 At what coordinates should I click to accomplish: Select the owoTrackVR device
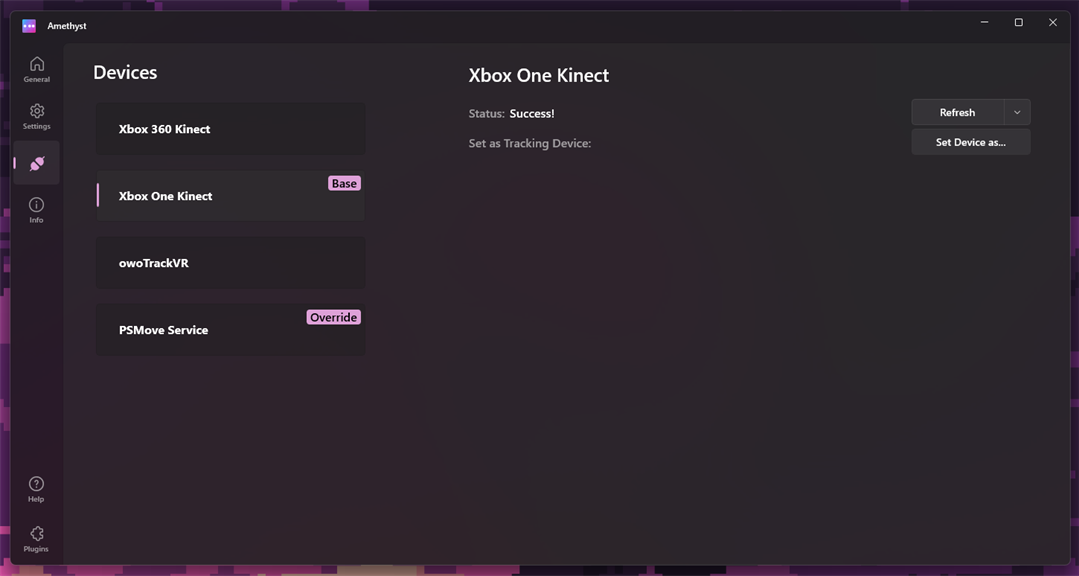[231, 263]
